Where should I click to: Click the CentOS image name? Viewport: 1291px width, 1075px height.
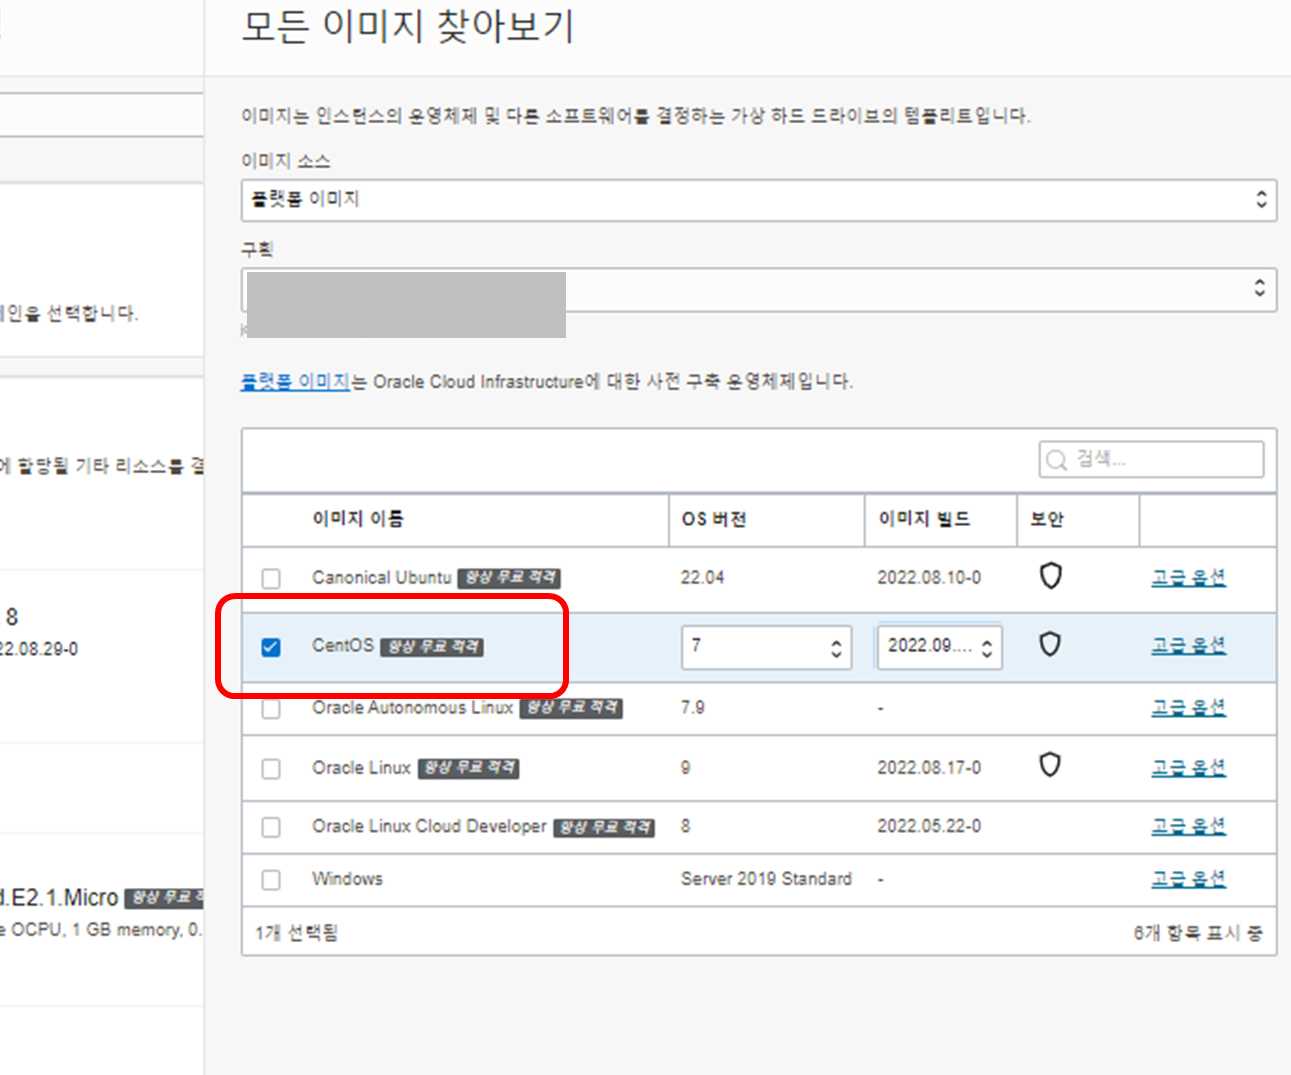coord(342,646)
